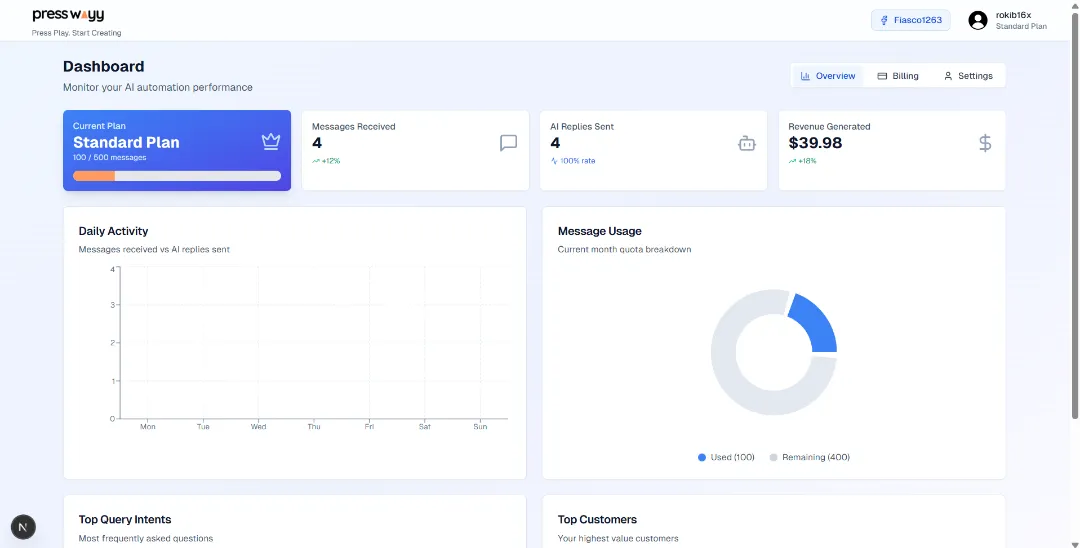Click the Sun label on chart axis
This screenshot has width=1080, height=548.
click(480, 427)
